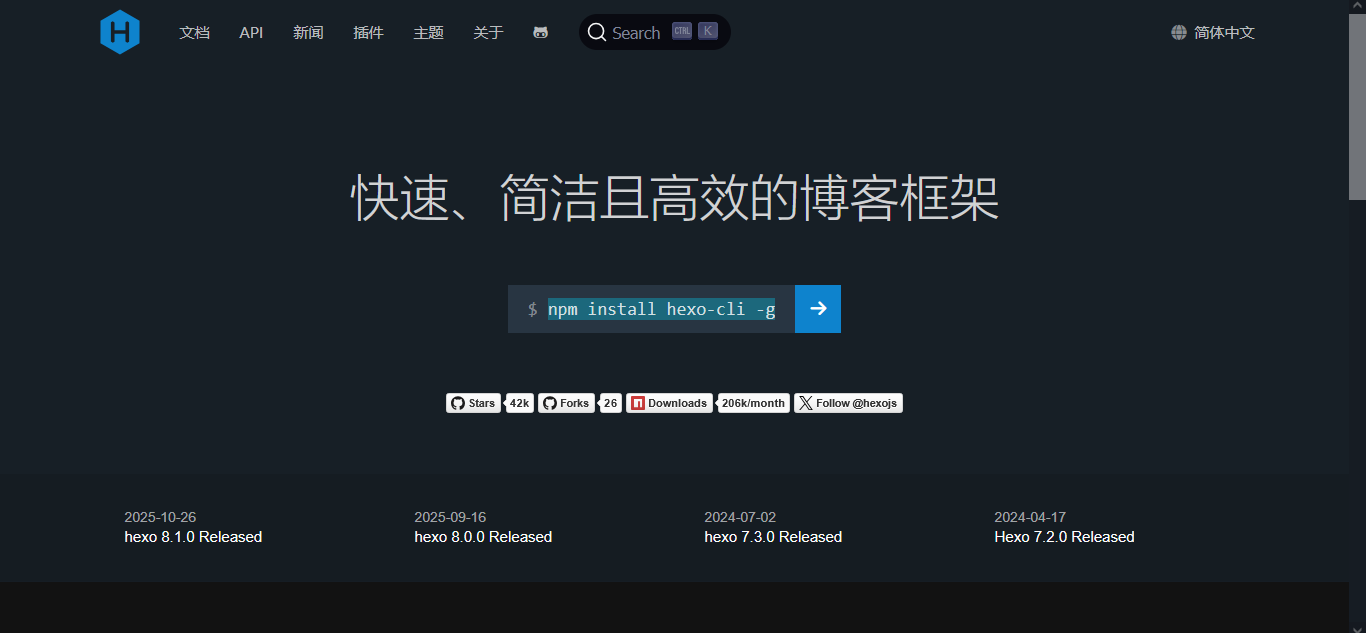The height and width of the screenshot is (633, 1366).
Task: Click the 2025-09-16 date text
Action: coord(450,517)
